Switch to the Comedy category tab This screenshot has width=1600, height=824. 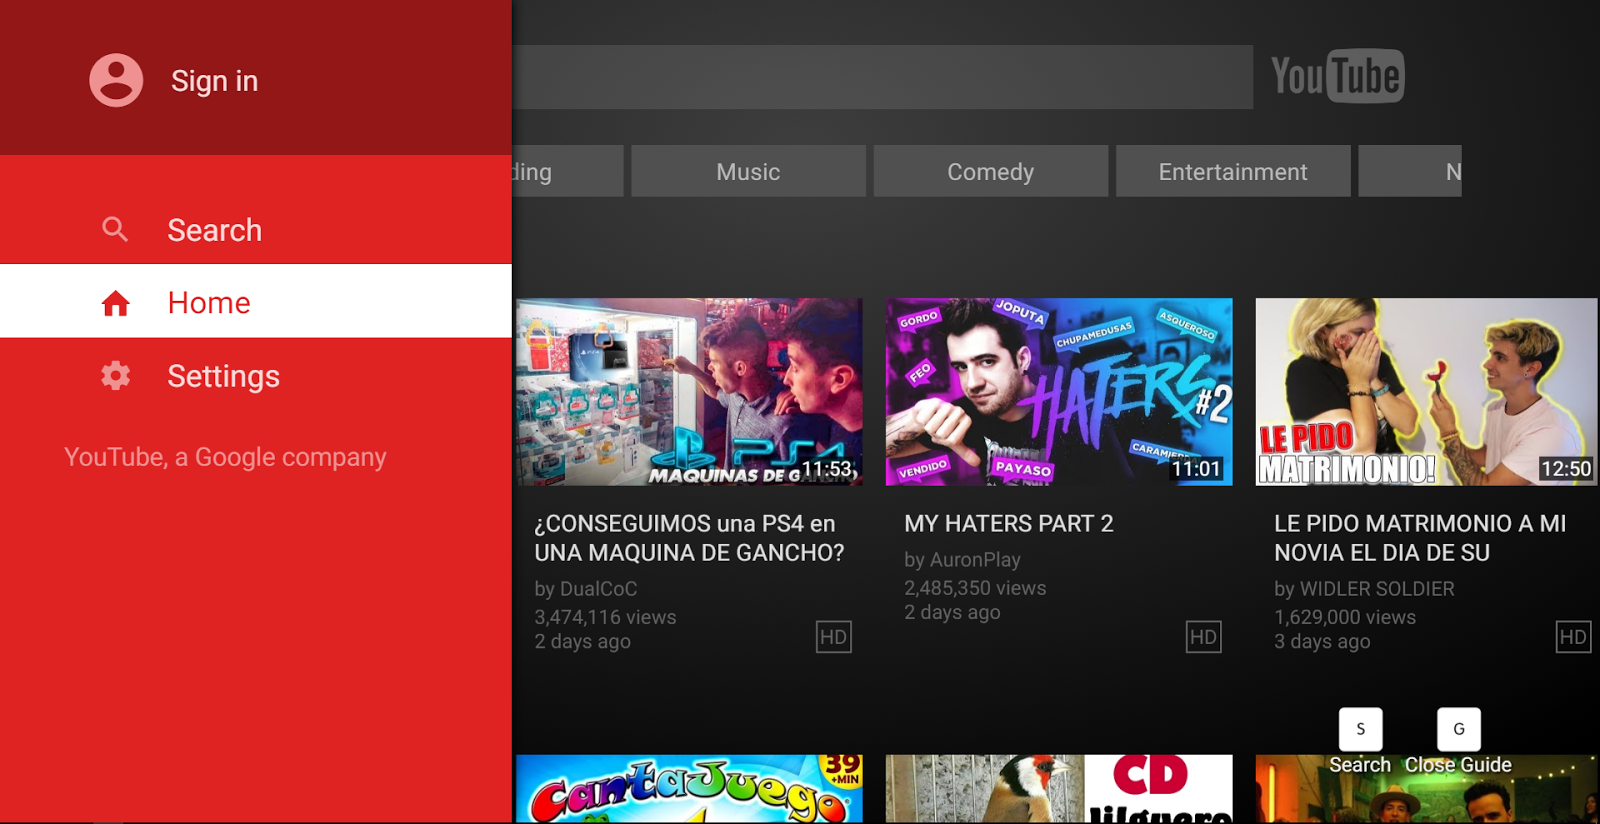click(x=991, y=171)
